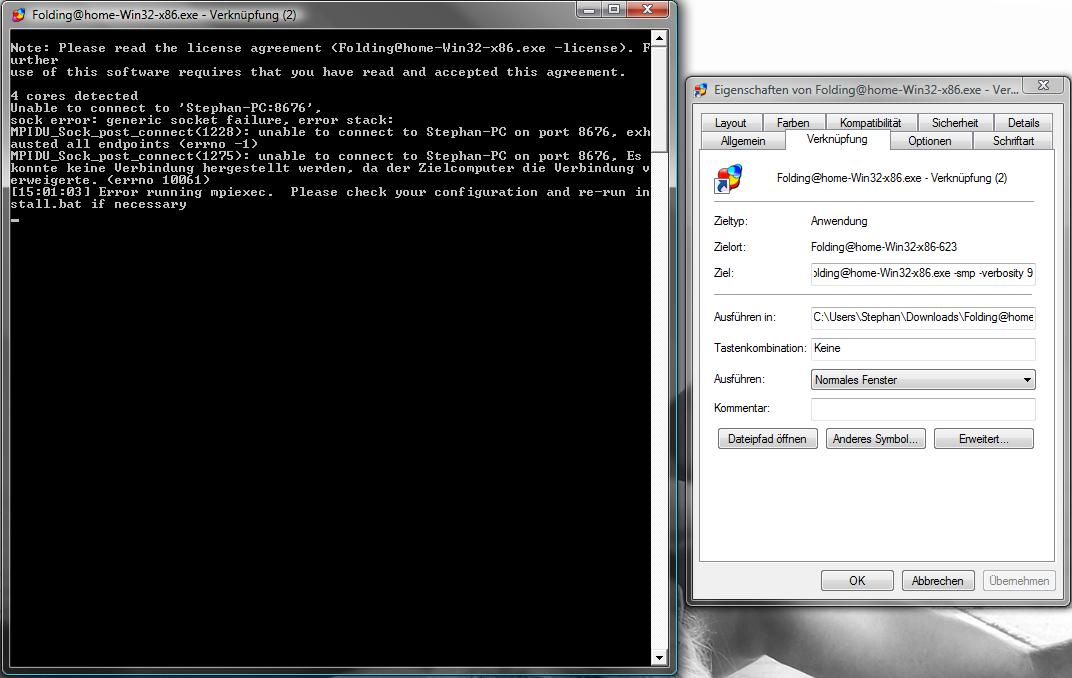The width and height of the screenshot is (1072, 678).
Task: Click the Zieltyp value 'Anwendung'
Action: point(839,221)
